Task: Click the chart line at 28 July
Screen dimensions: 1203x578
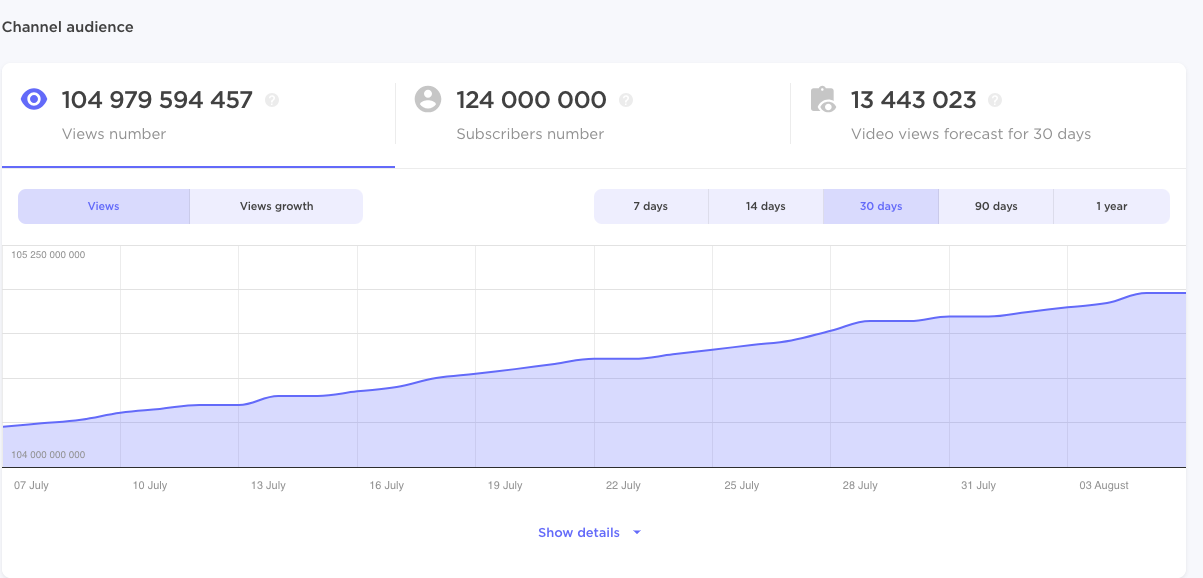Action: (860, 322)
